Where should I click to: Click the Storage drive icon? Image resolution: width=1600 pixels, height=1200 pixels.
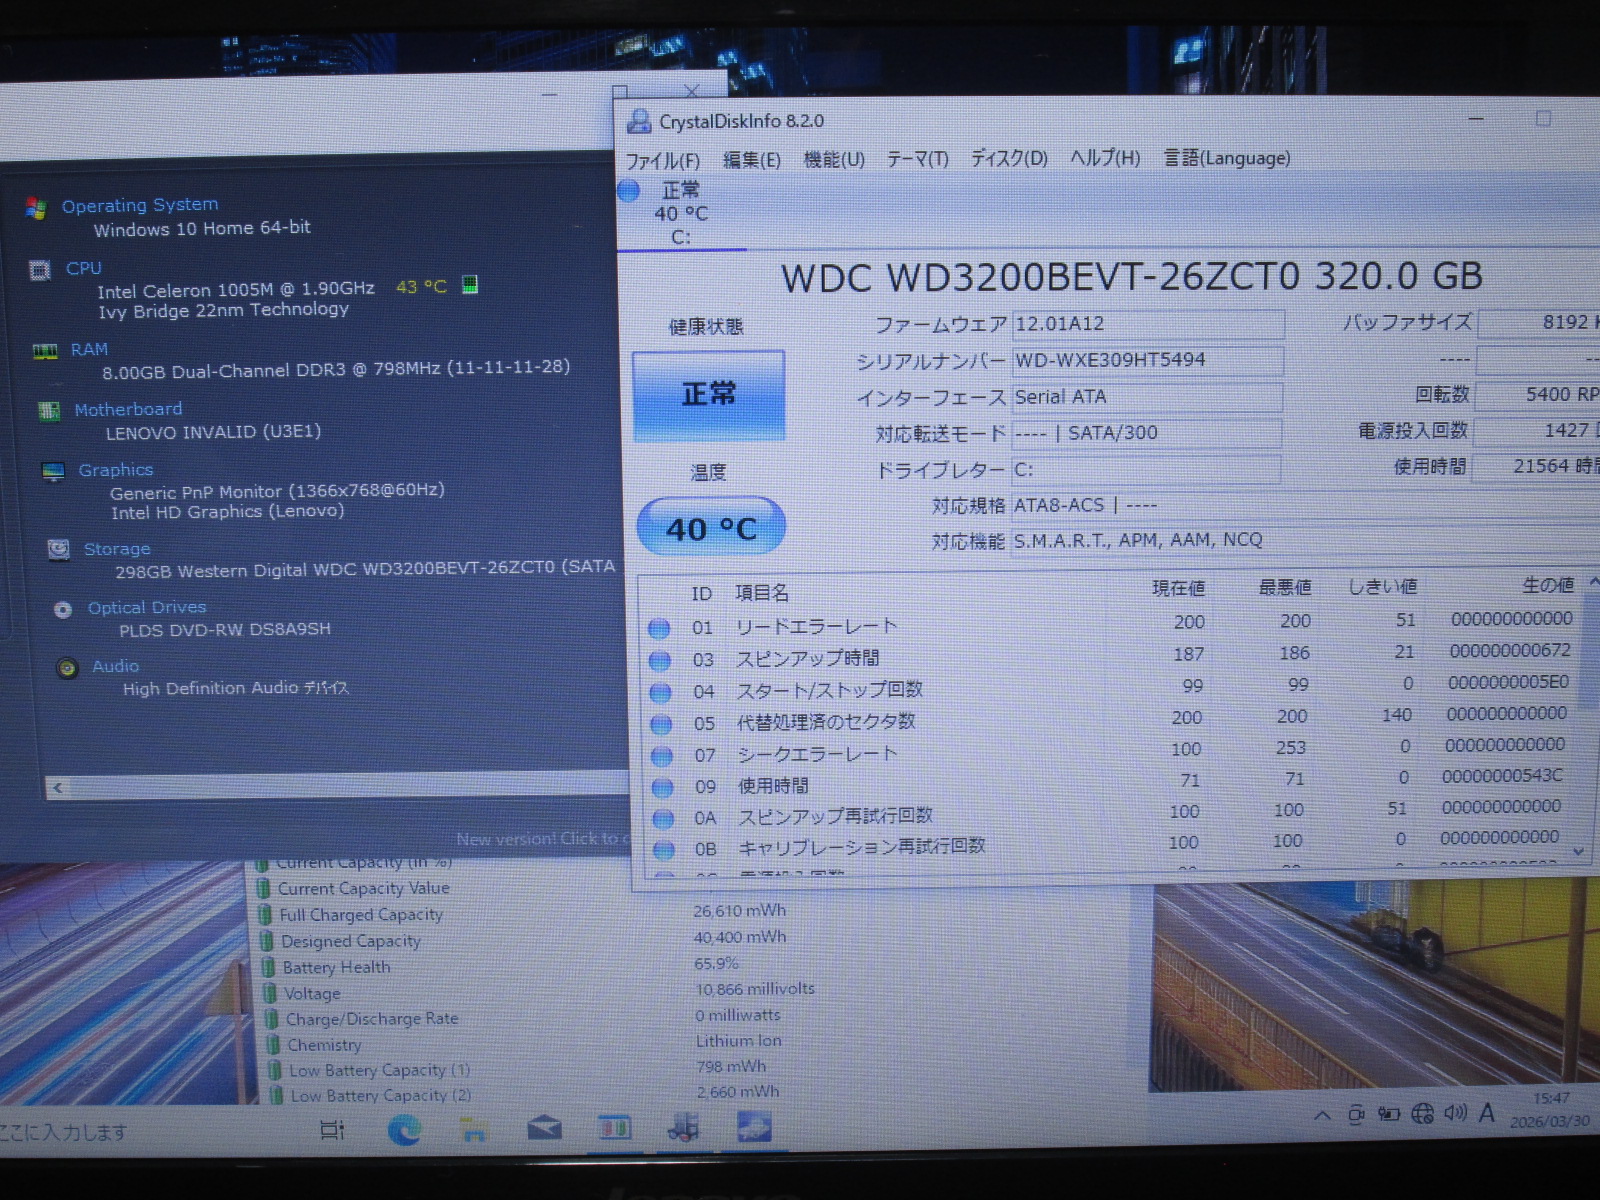pos(59,550)
